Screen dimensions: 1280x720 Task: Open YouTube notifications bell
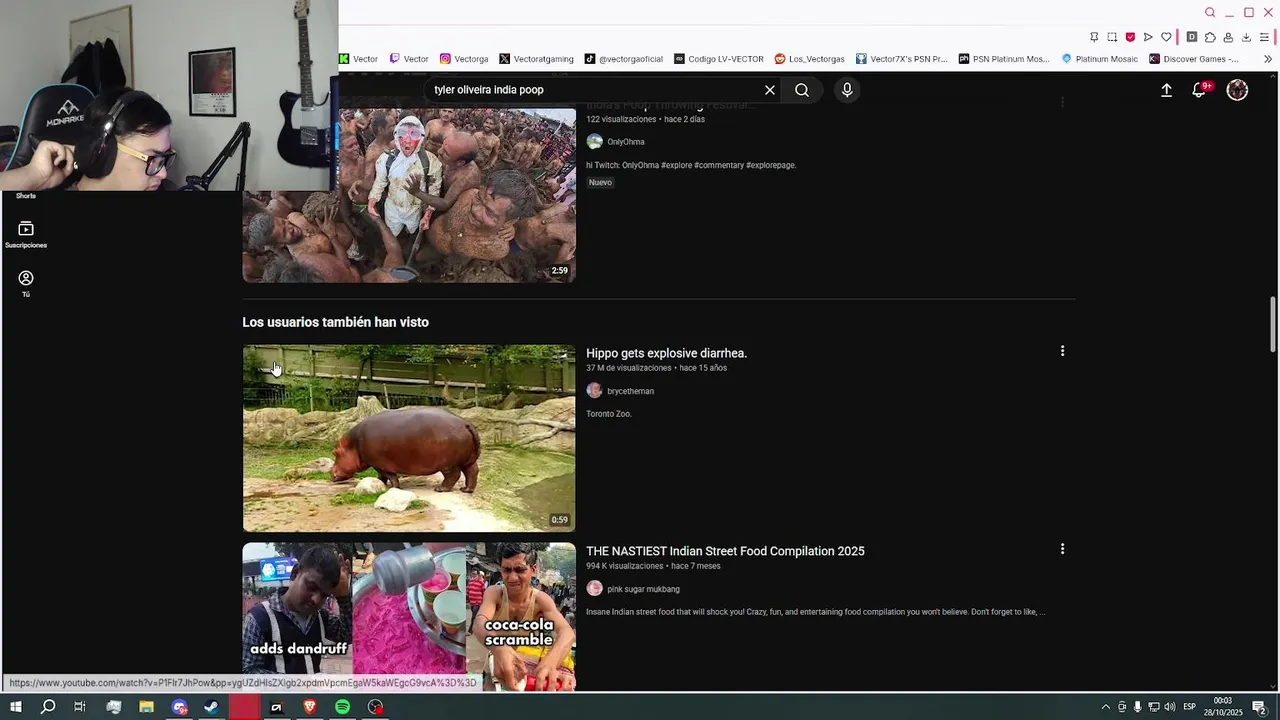pos(1199,90)
